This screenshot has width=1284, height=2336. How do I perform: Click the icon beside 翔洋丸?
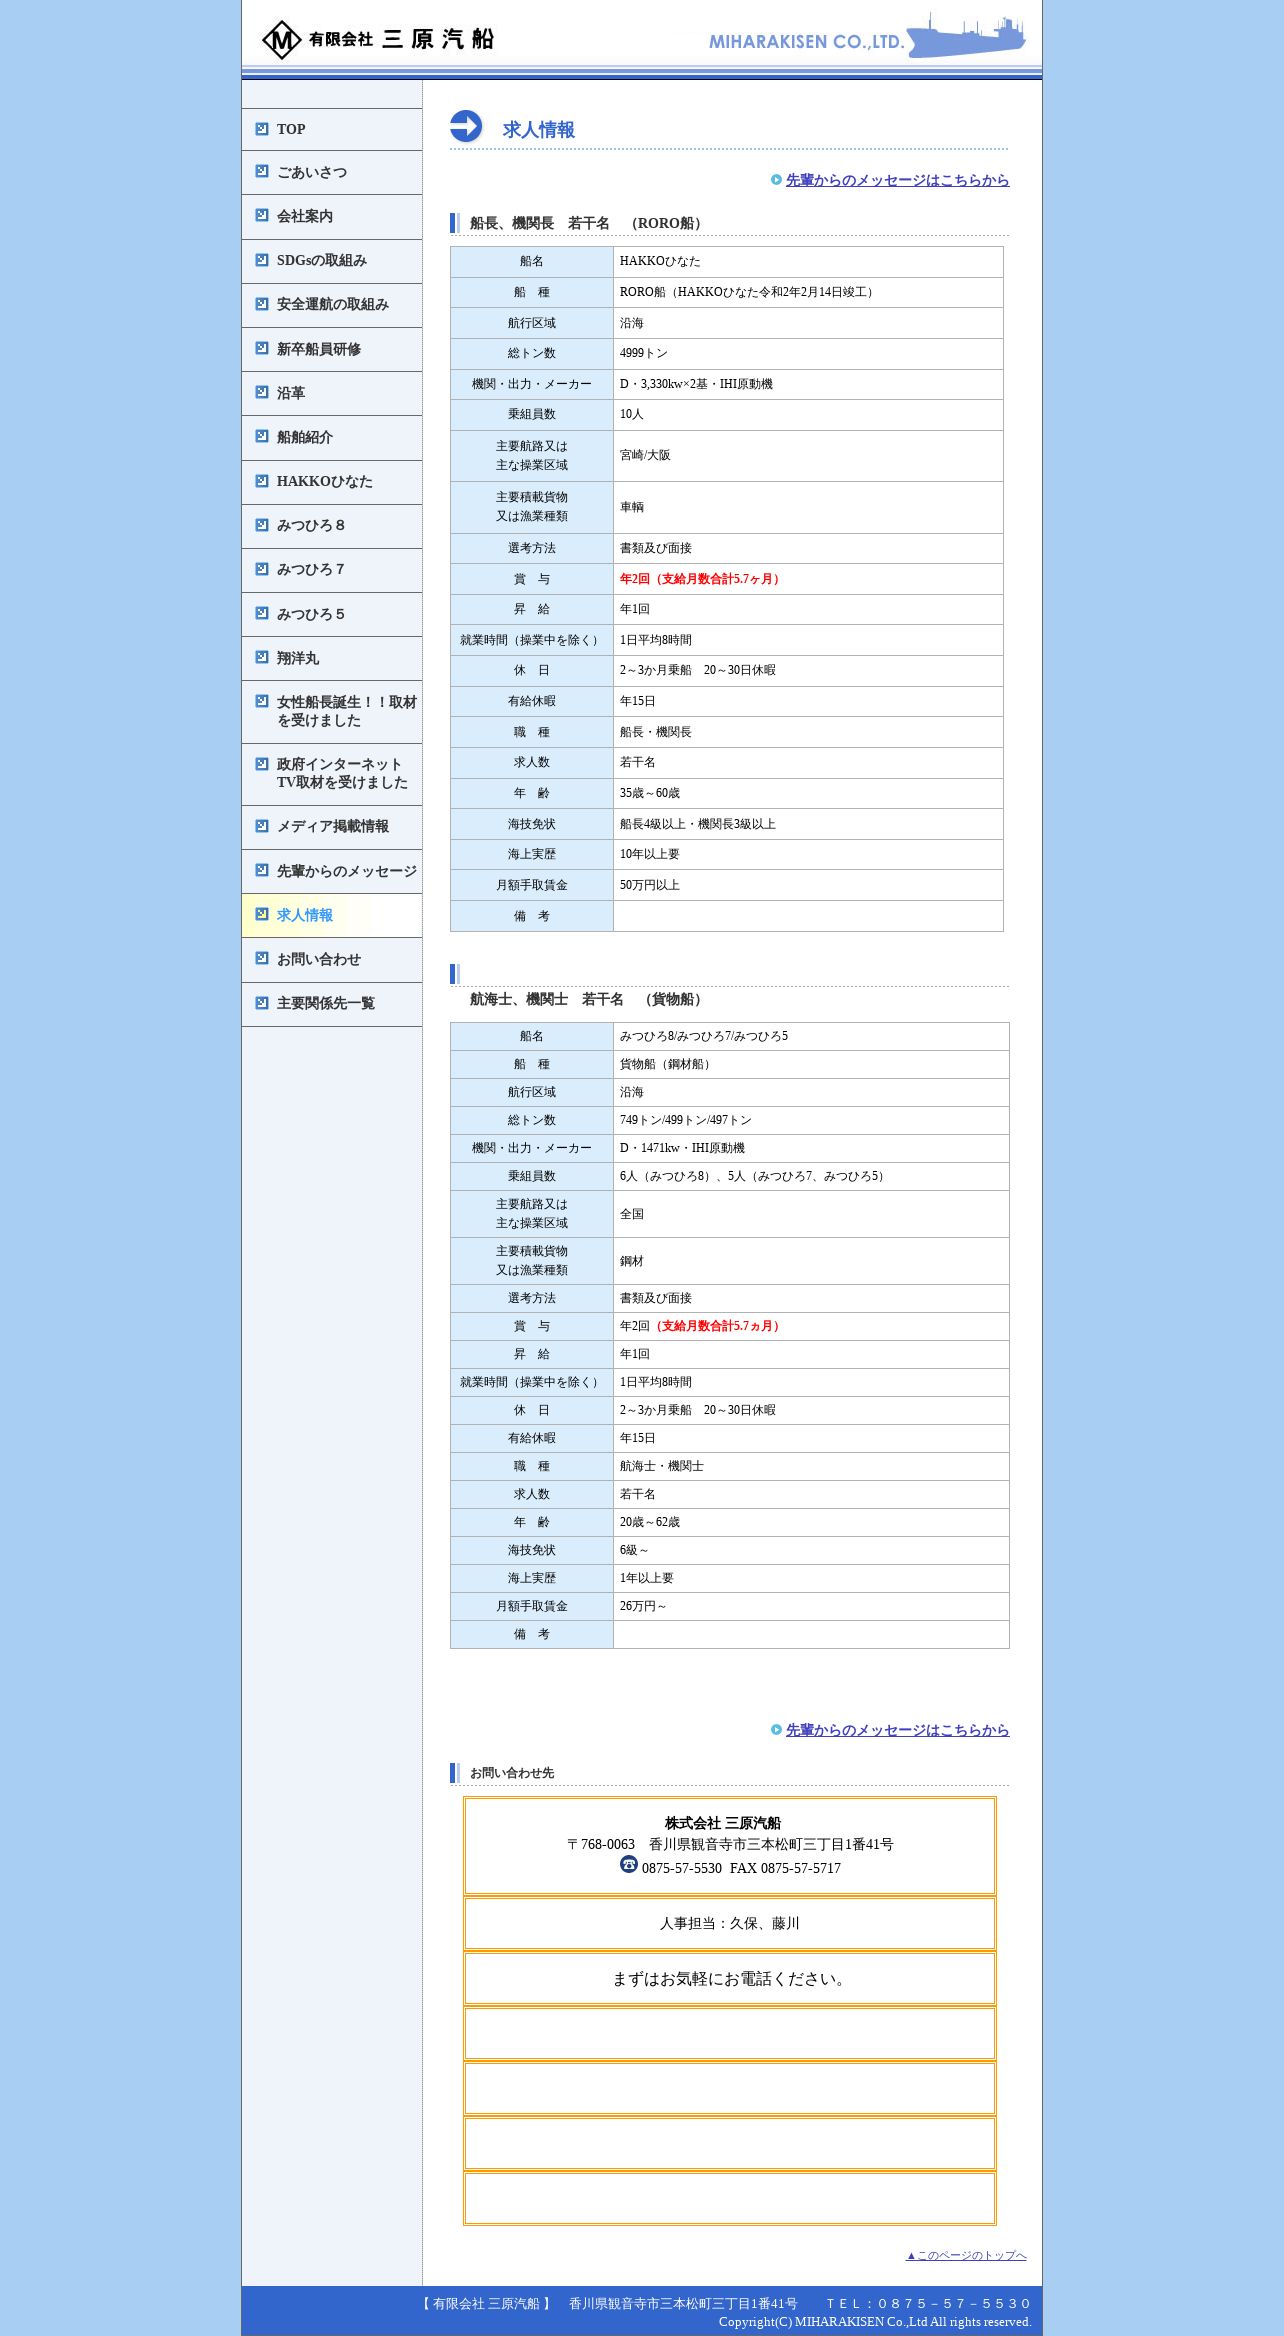click(262, 657)
